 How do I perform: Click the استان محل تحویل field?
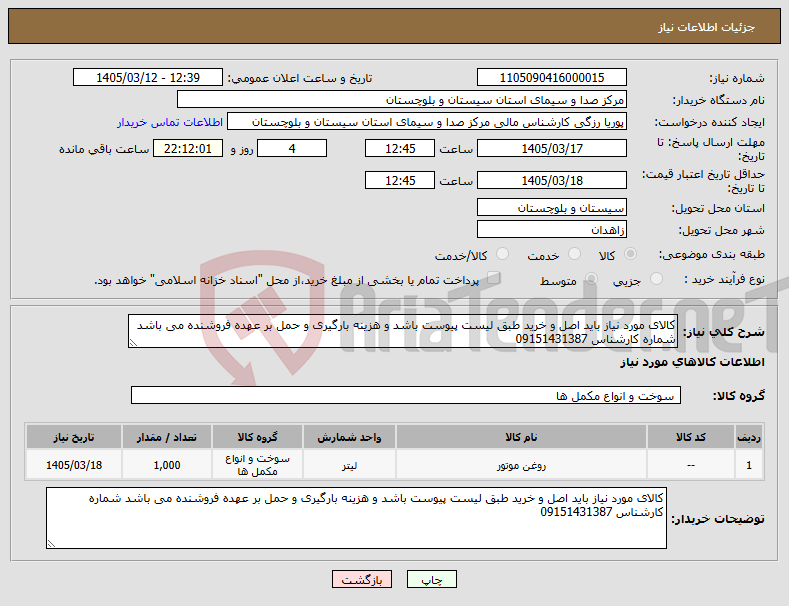(551, 207)
